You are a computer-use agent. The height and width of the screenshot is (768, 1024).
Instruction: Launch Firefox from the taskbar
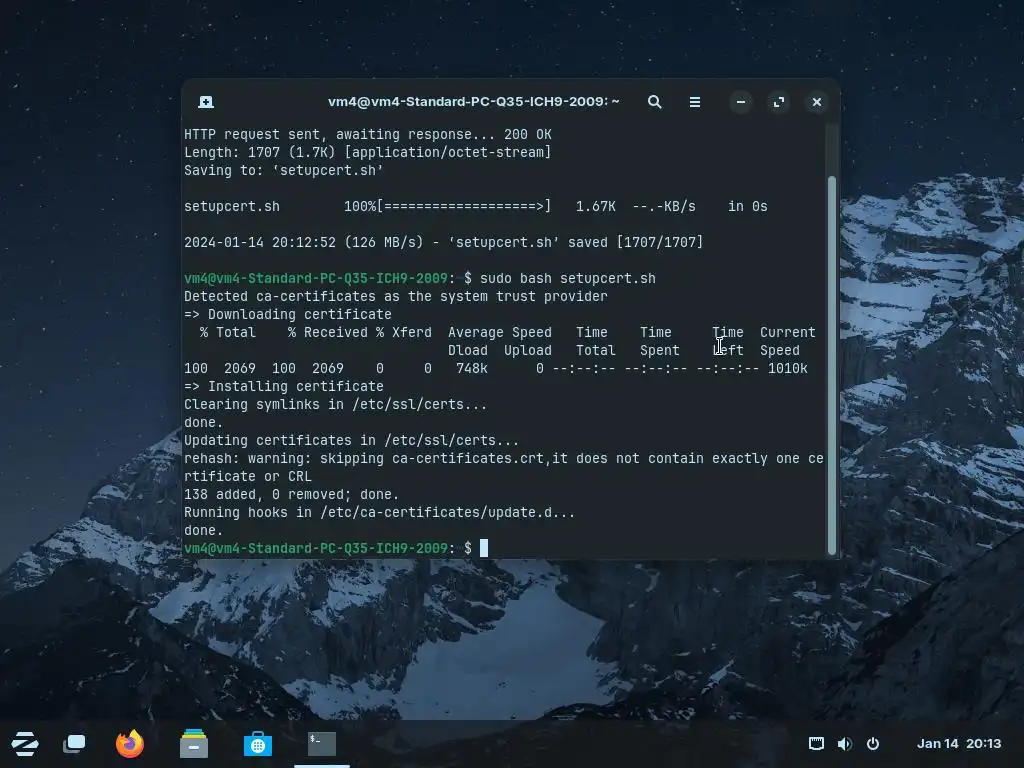pyautogui.click(x=130, y=744)
